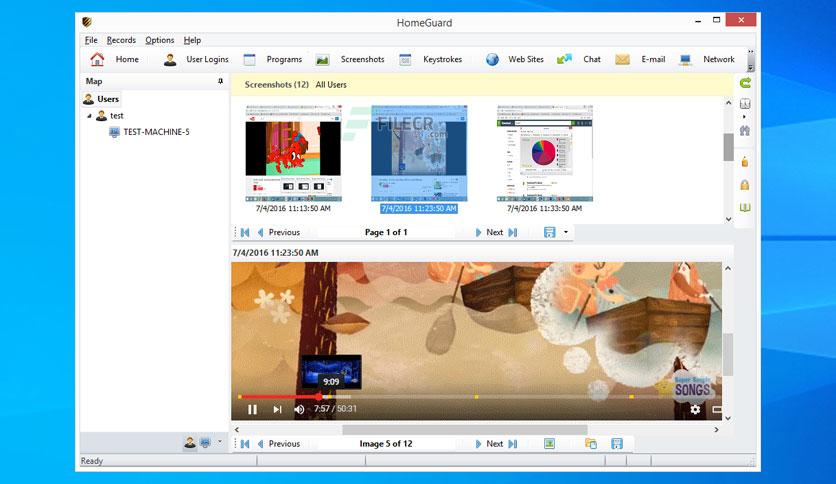Open dropdown arrow beside thumbnail save icon
This screenshot has height=484, width=836.
[566, 232]
